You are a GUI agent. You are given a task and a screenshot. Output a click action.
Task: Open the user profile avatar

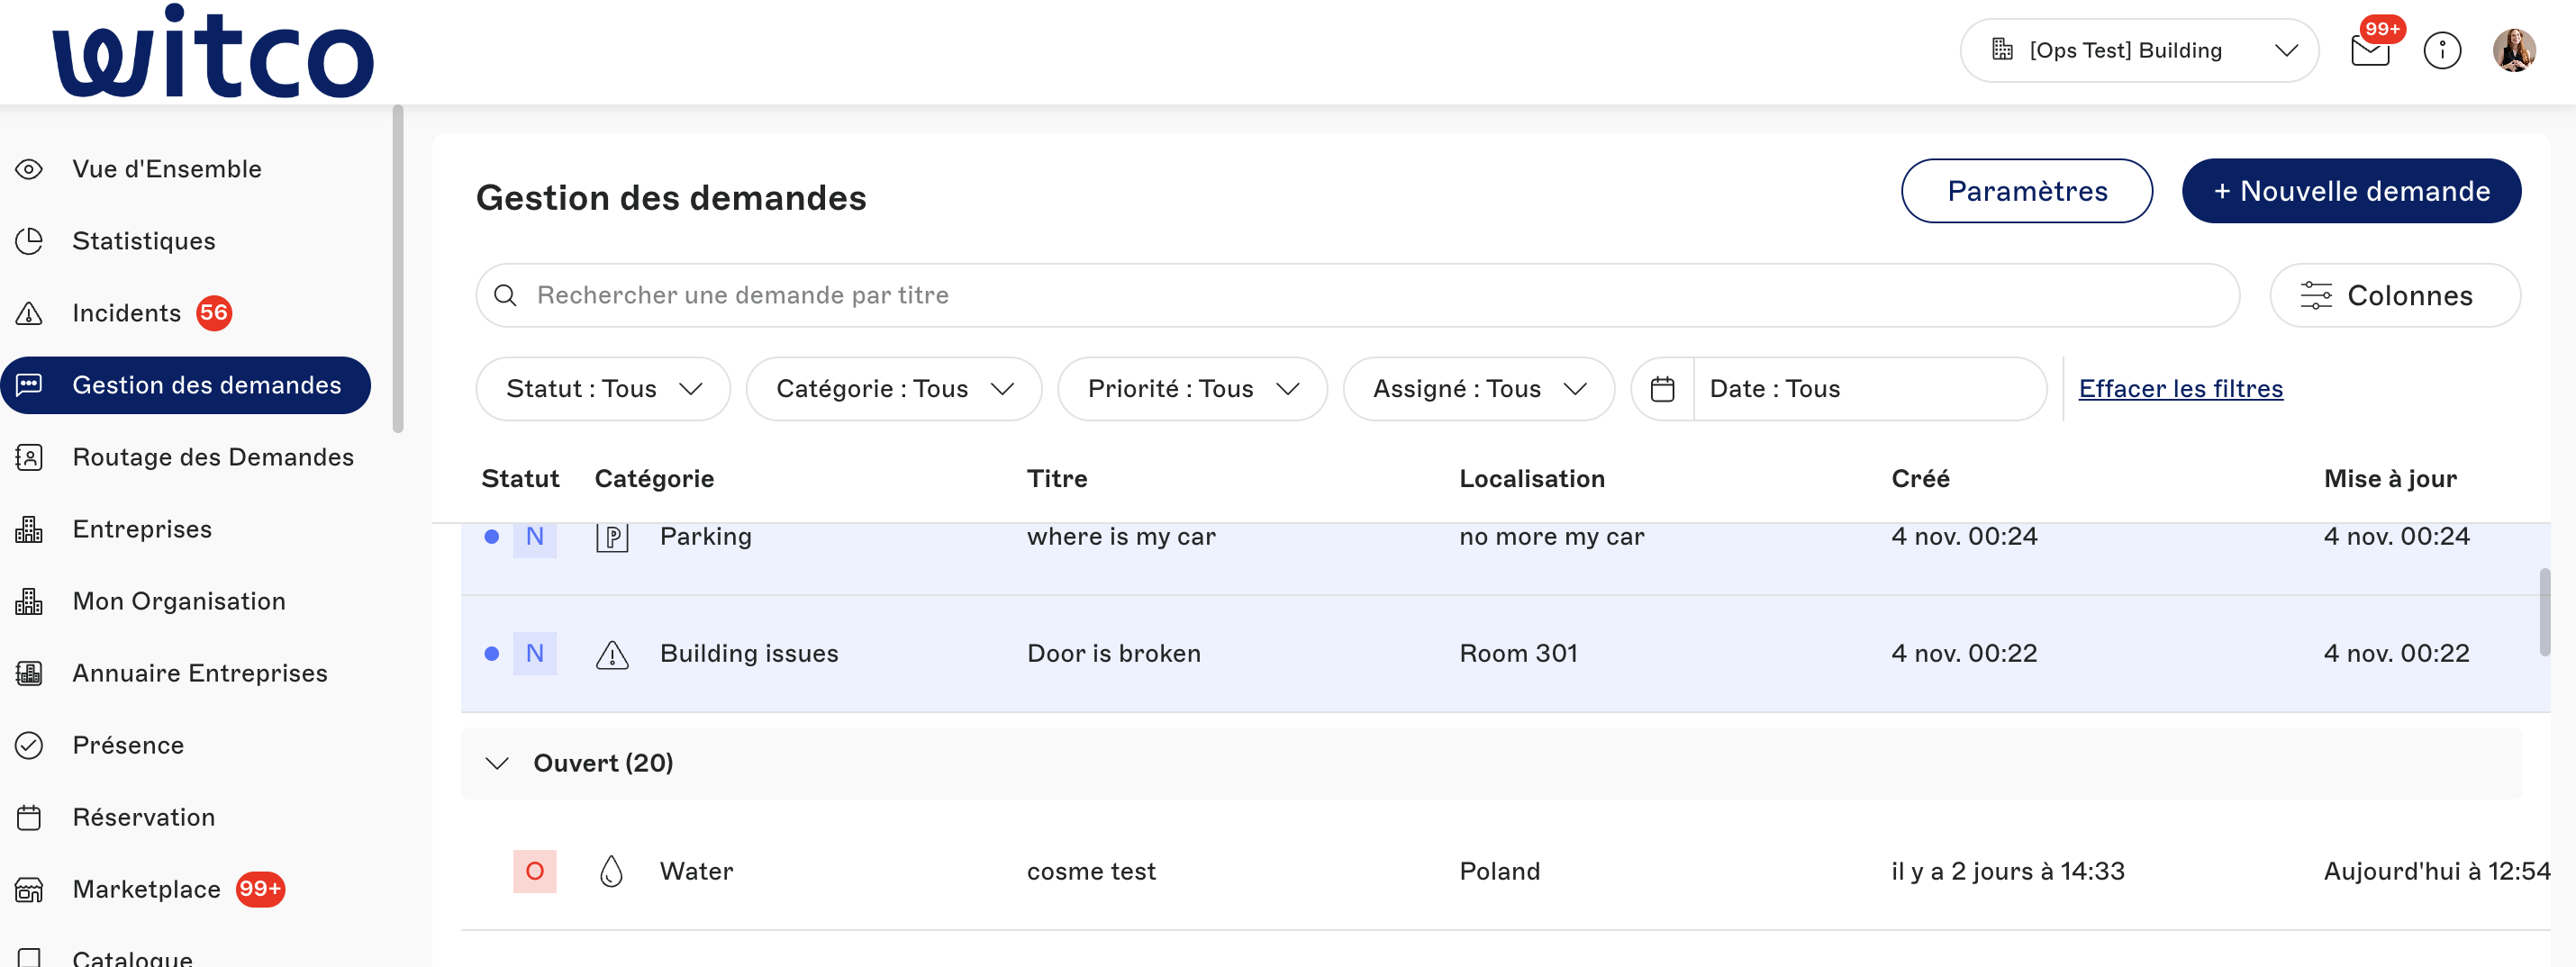click(2513, 50)
